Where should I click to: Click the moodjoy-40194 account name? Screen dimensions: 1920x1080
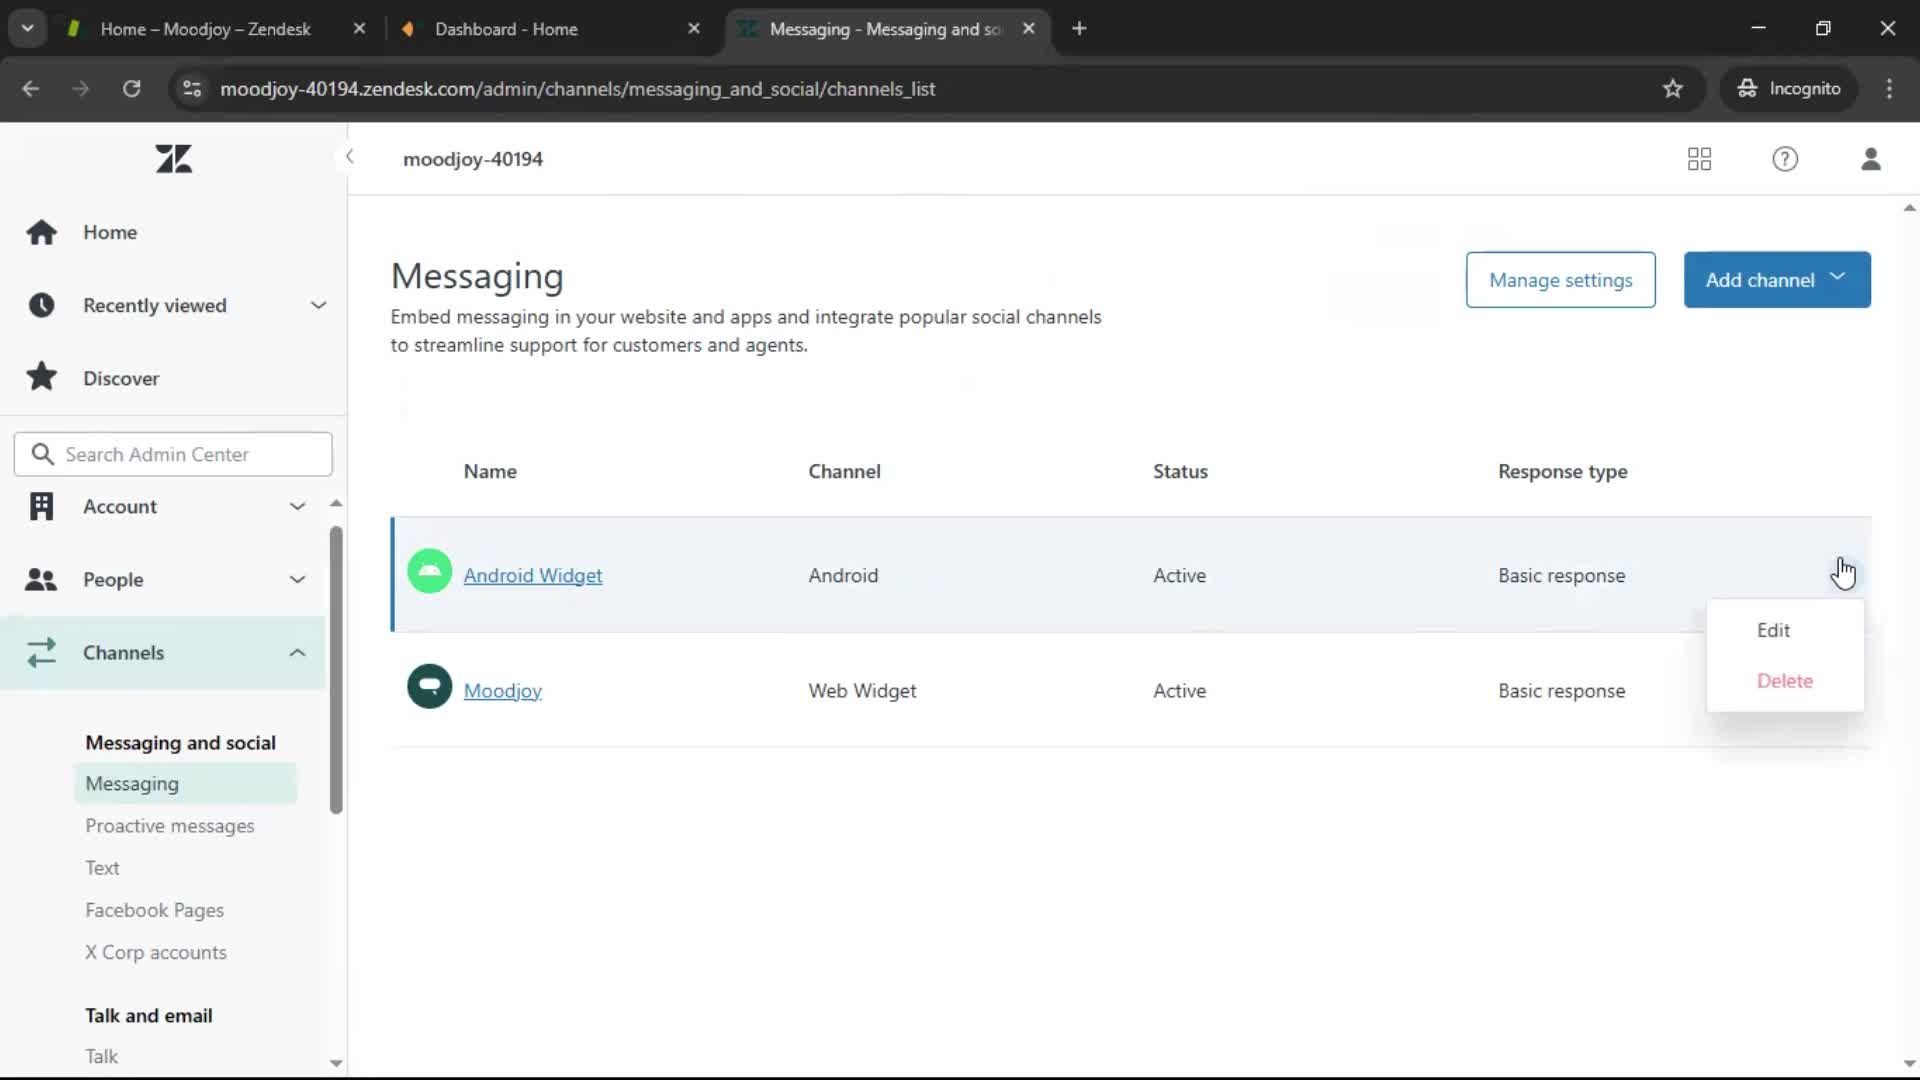(x=473, y=159)
